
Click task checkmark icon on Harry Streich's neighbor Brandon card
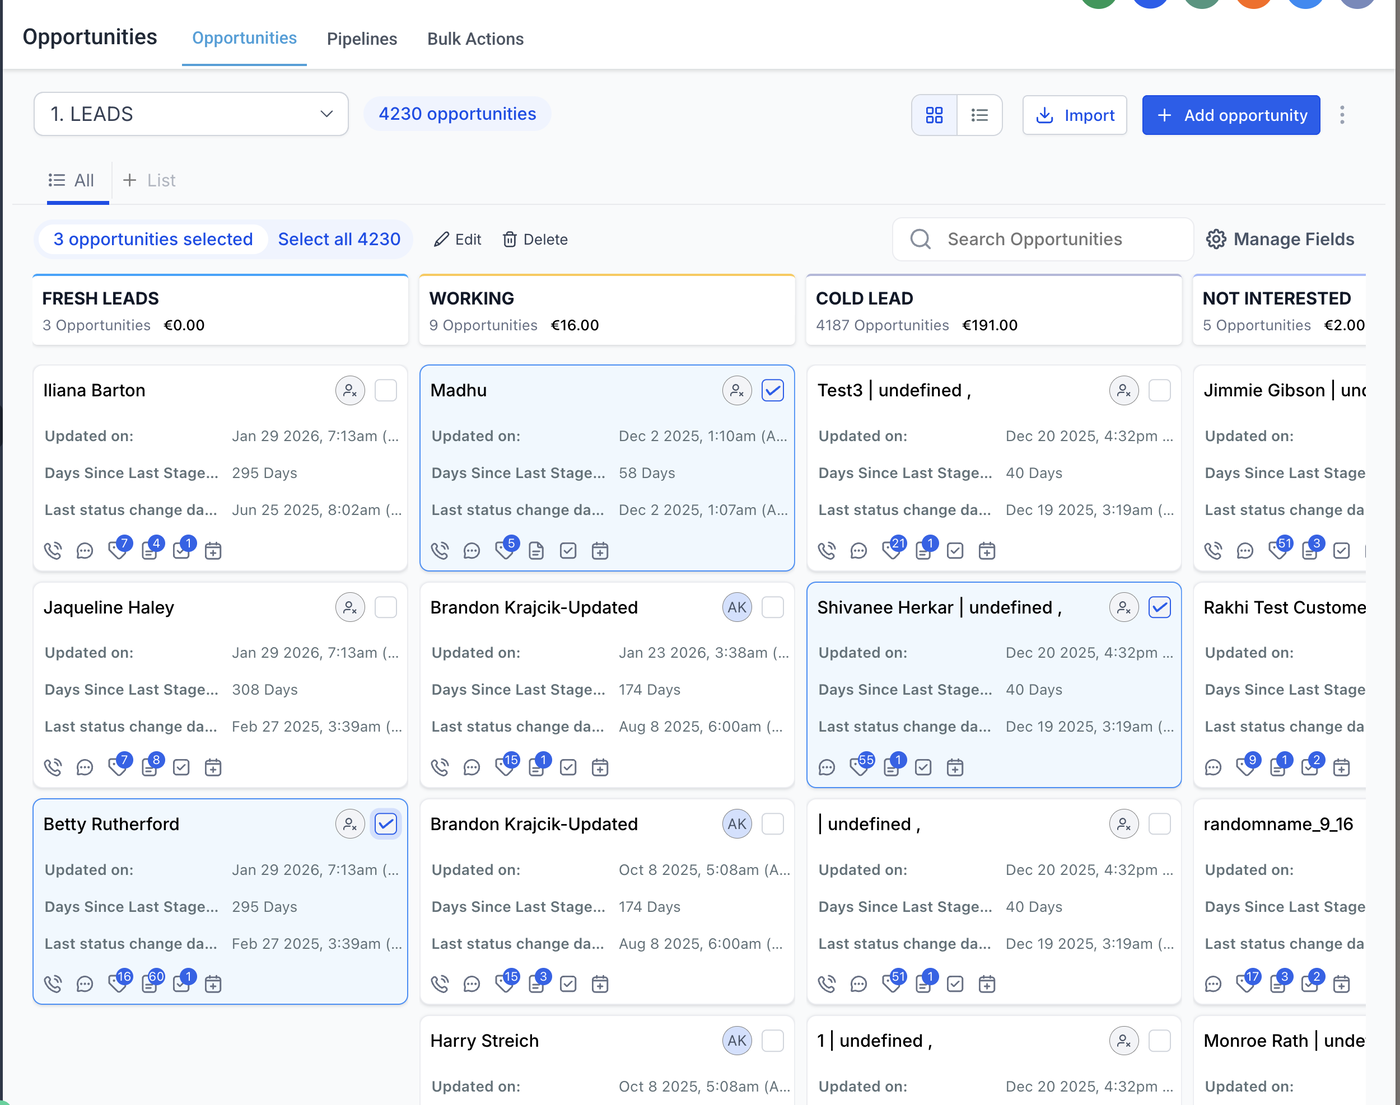click(568, 984)
